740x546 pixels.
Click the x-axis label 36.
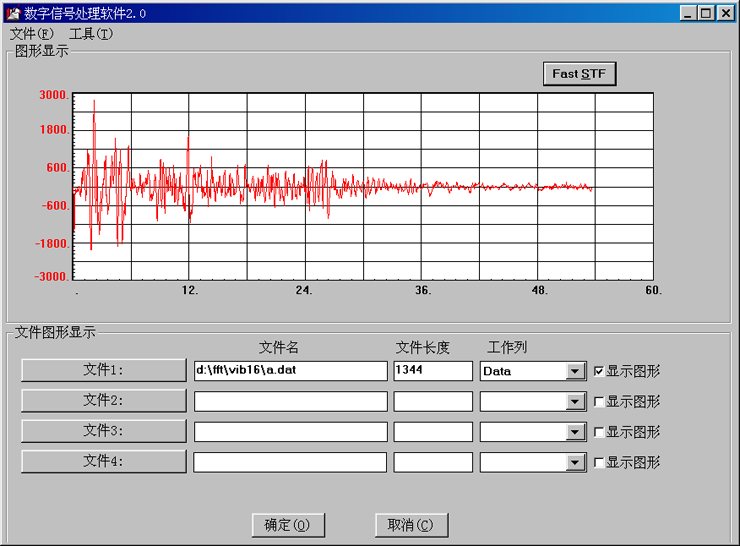tap(423, 290)
